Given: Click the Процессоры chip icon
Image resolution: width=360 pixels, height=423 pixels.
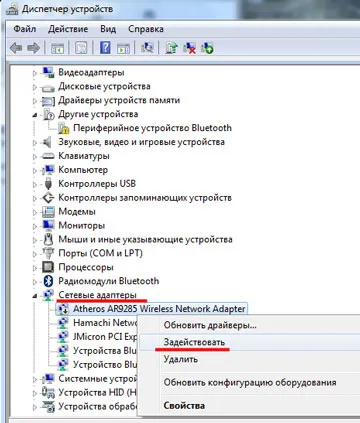Looking at the screenshot, I should 48,267.
